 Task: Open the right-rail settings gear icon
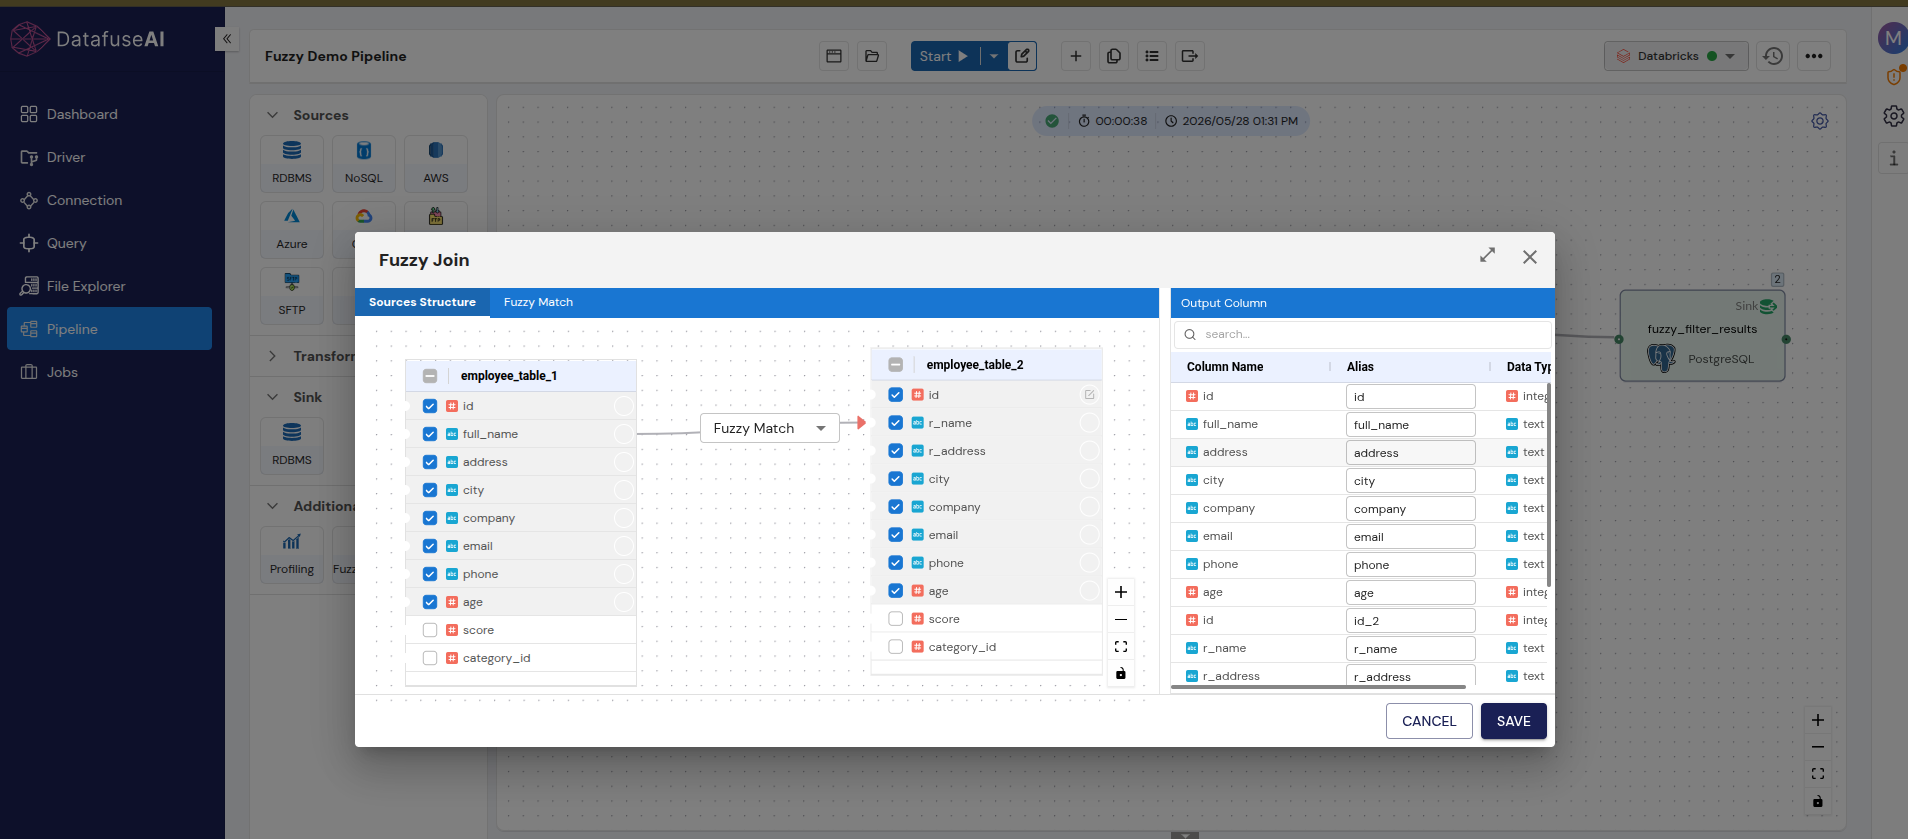tap(1893, 116)
